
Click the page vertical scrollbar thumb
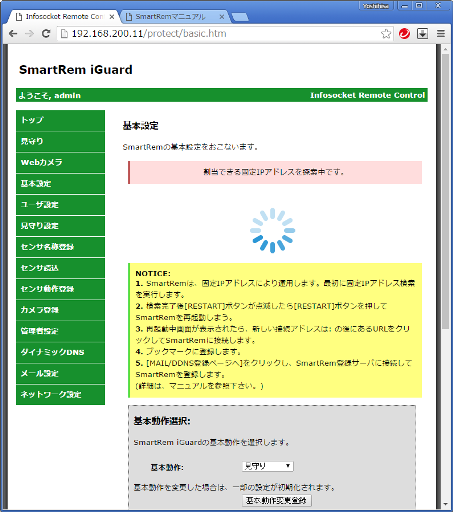point(445,192)
